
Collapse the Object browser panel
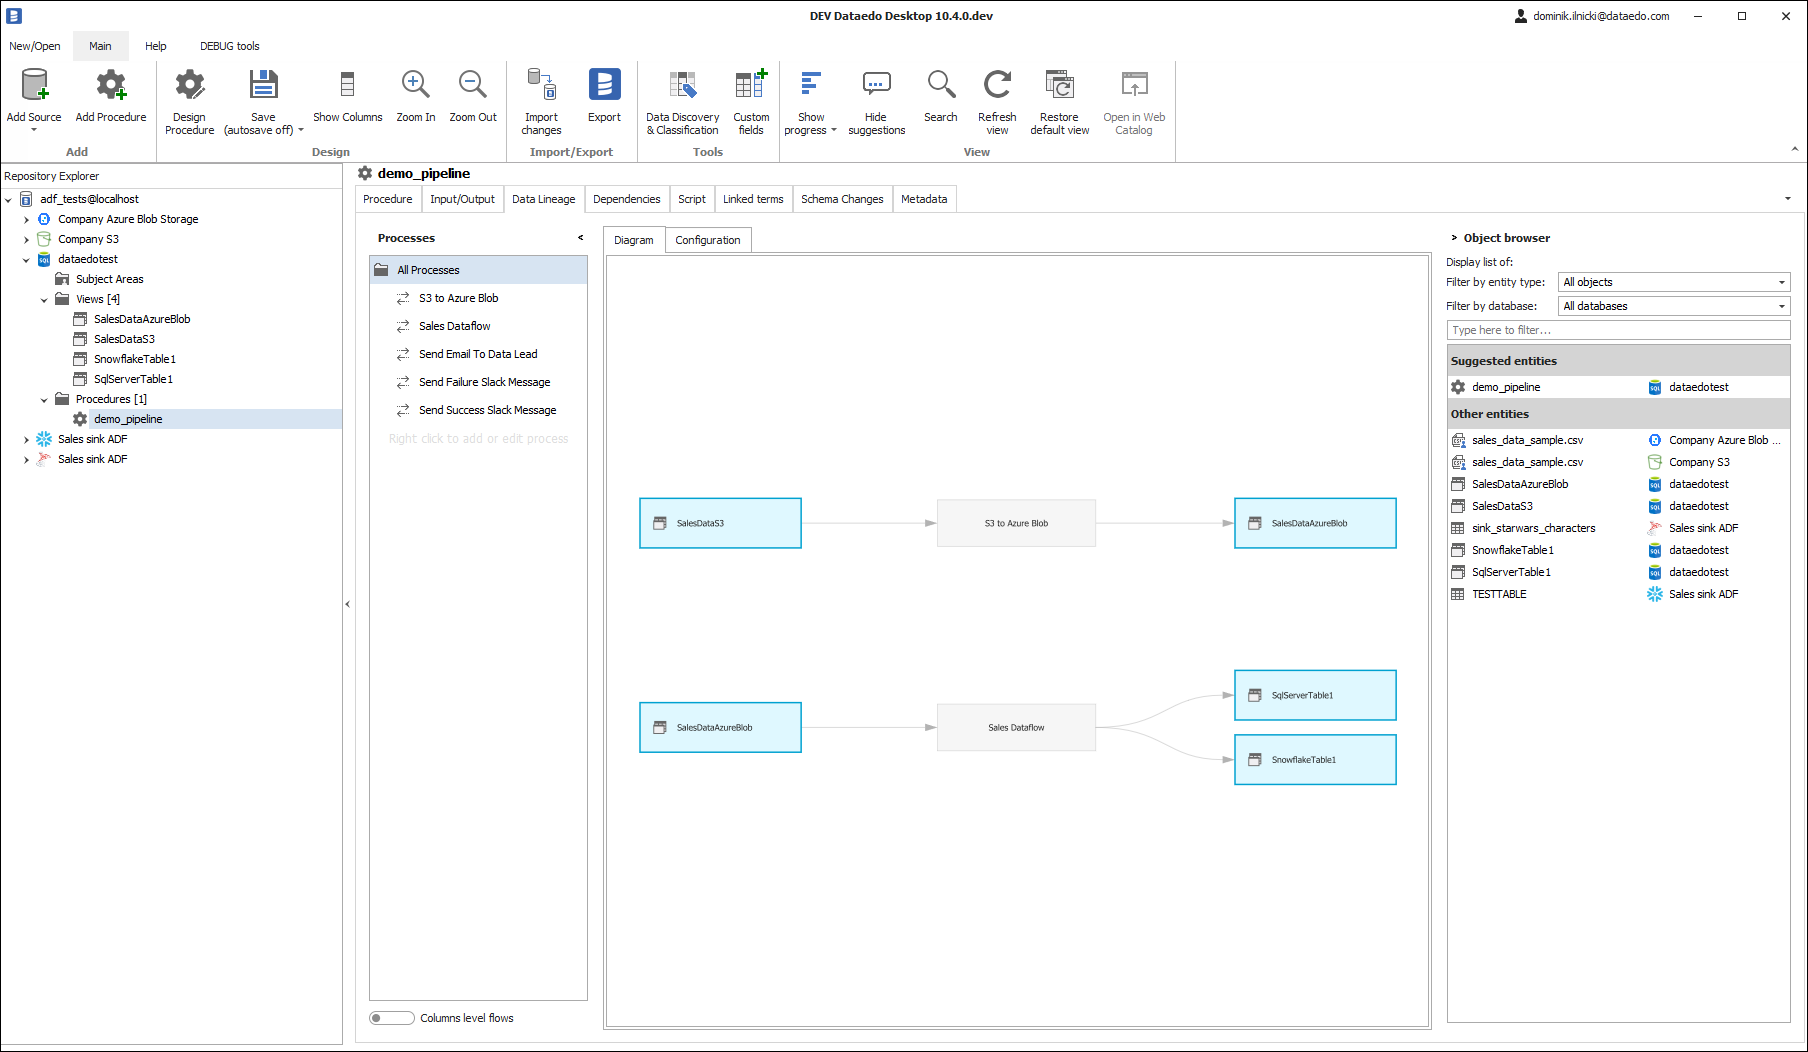click(x=1454, y=238)
